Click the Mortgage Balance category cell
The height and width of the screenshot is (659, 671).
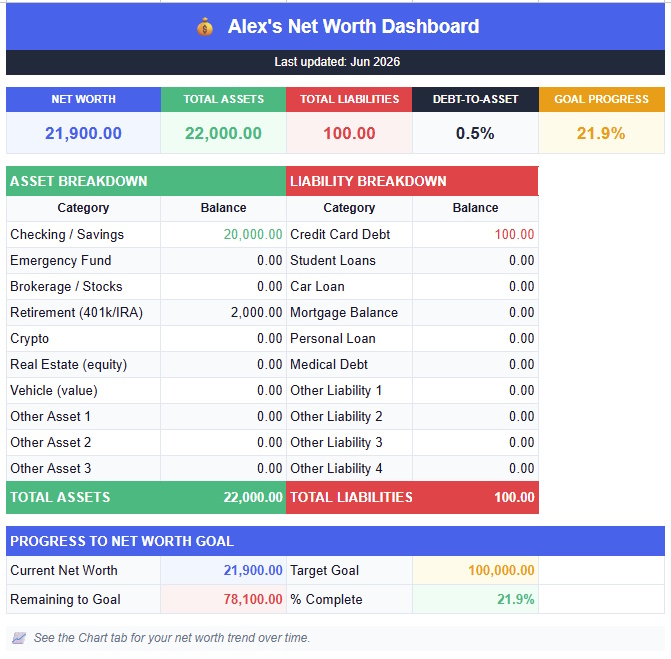349,312
